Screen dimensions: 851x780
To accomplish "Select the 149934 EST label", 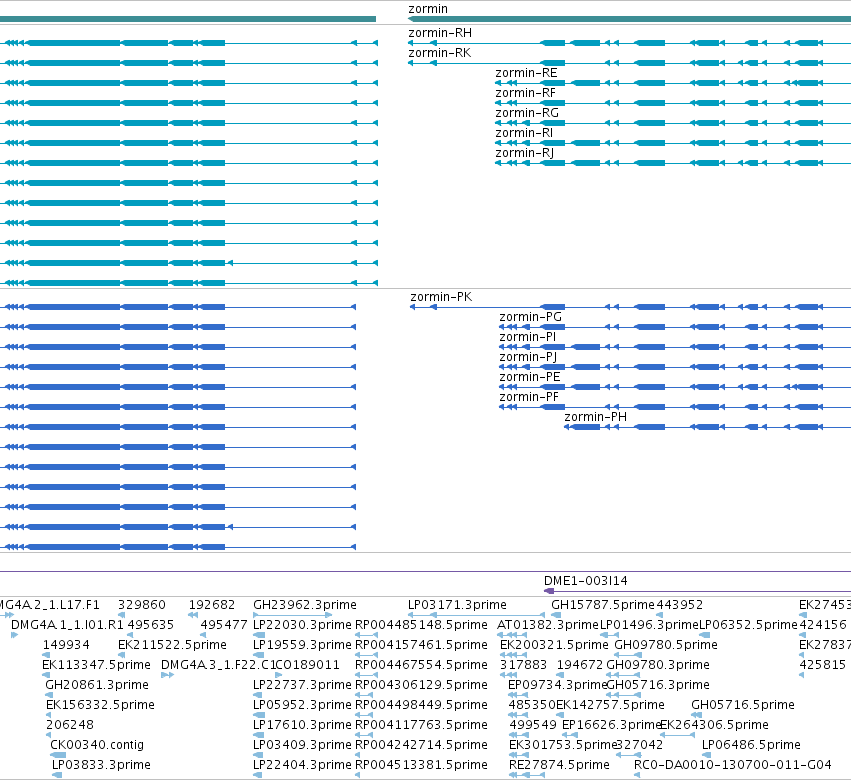I will click(66, 645).
